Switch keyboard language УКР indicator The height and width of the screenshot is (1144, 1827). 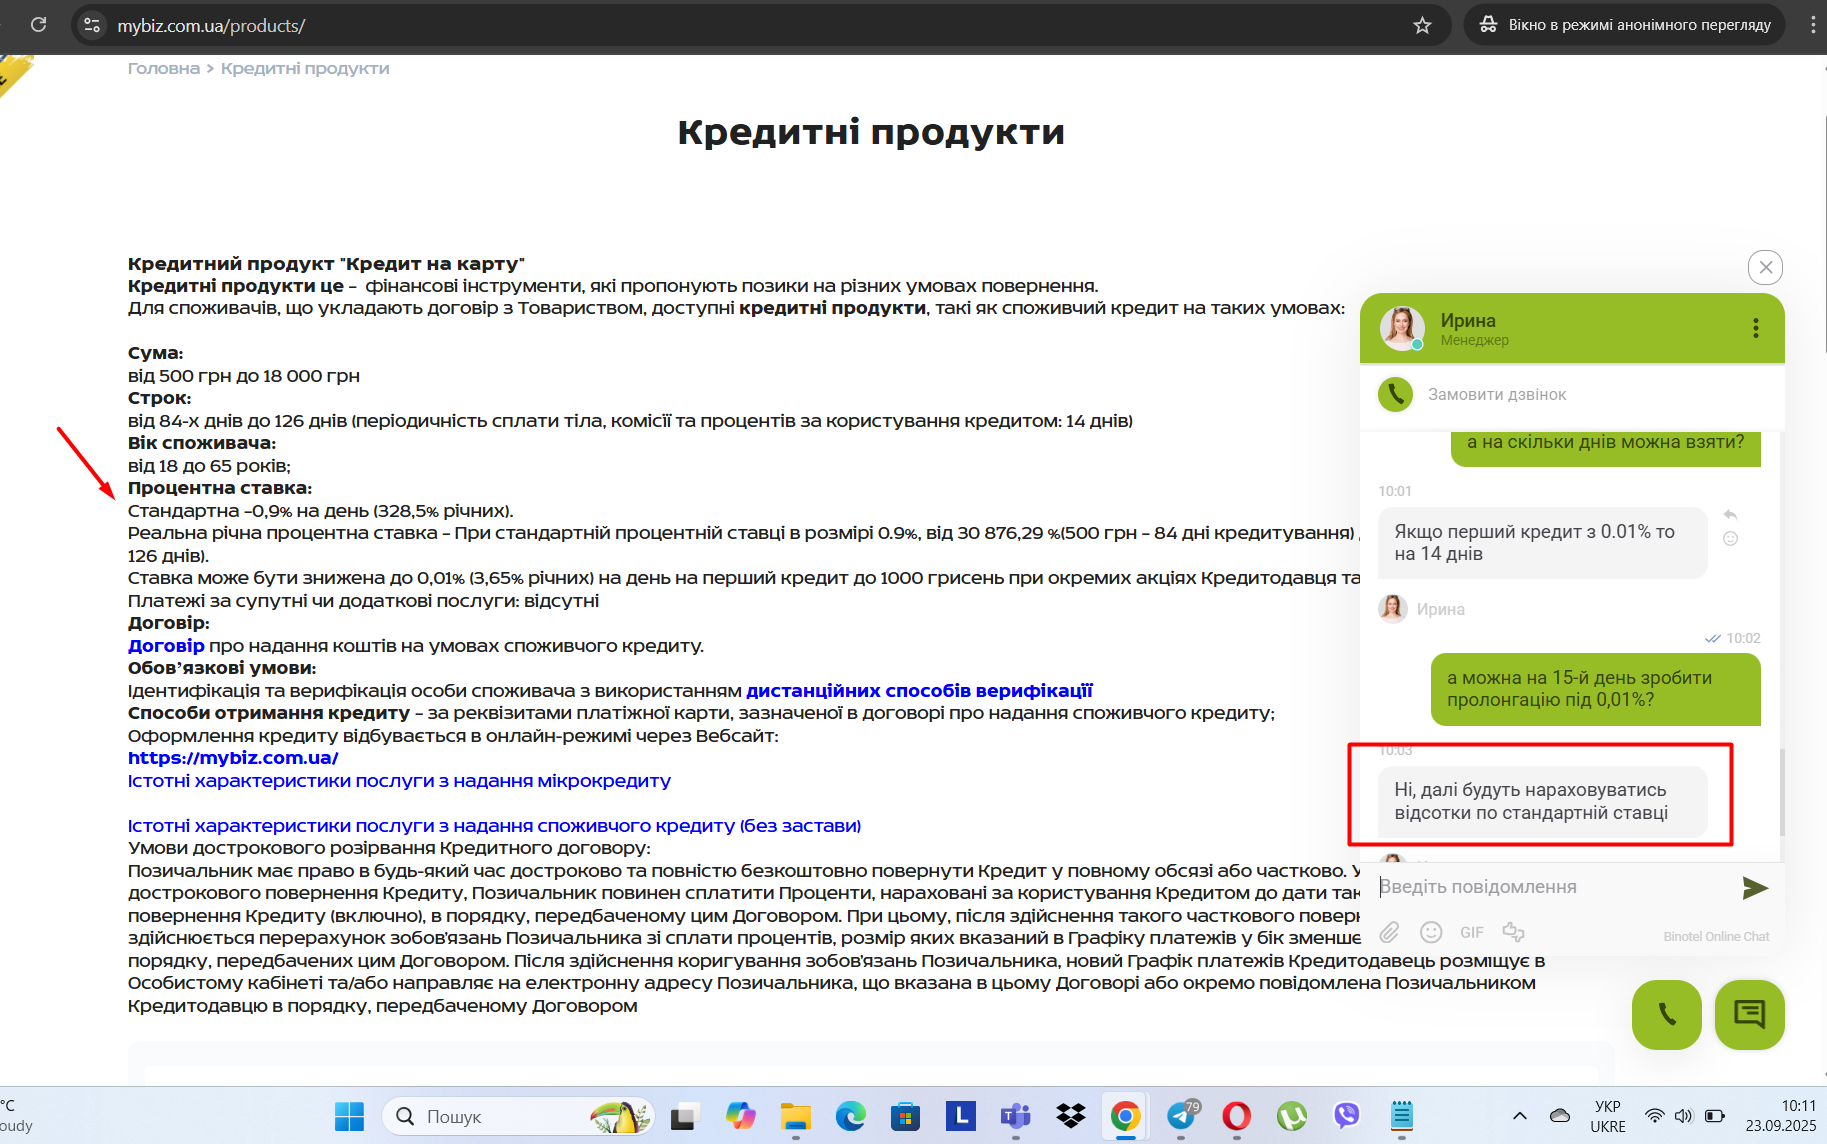point(1608,1116)
